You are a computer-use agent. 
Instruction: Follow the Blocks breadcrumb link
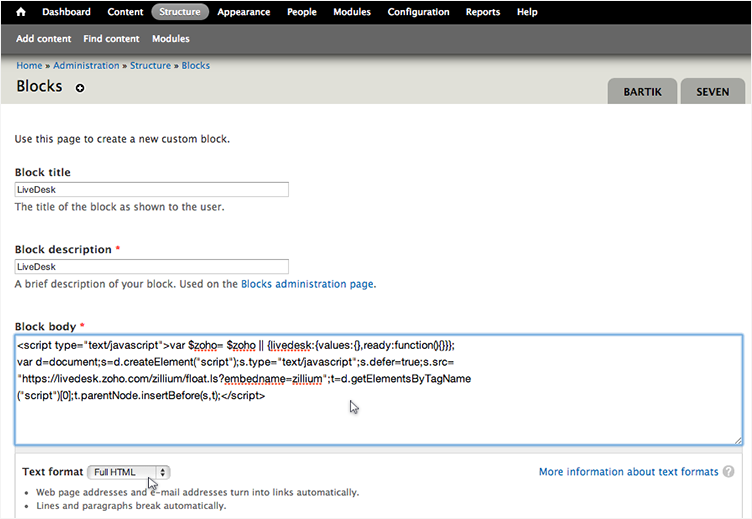(x=196, y=65)
